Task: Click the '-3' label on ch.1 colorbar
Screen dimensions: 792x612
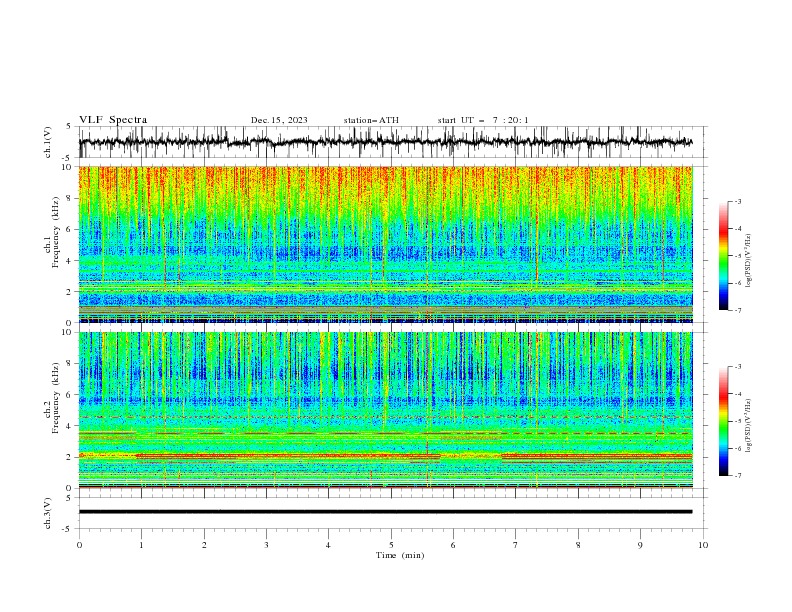Action: [738, 201]
